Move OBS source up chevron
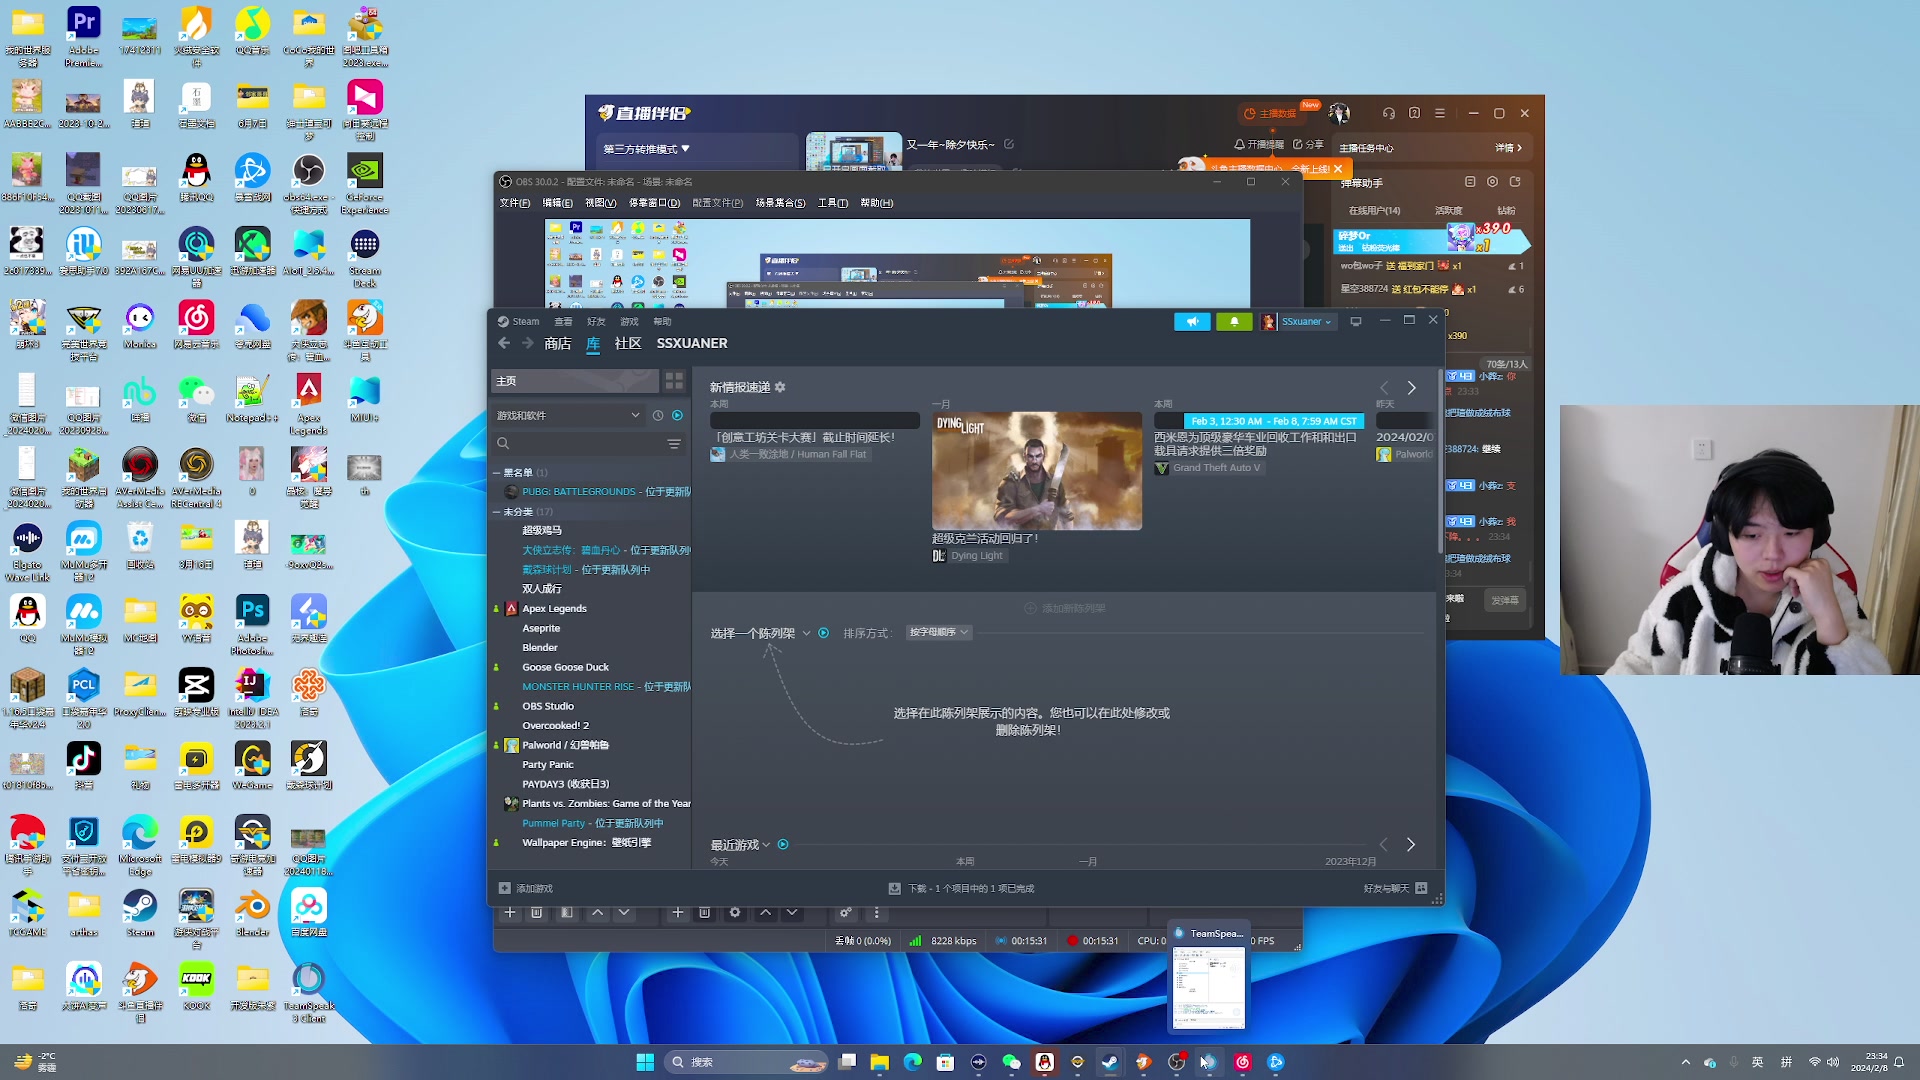 (x=765, y=913)
